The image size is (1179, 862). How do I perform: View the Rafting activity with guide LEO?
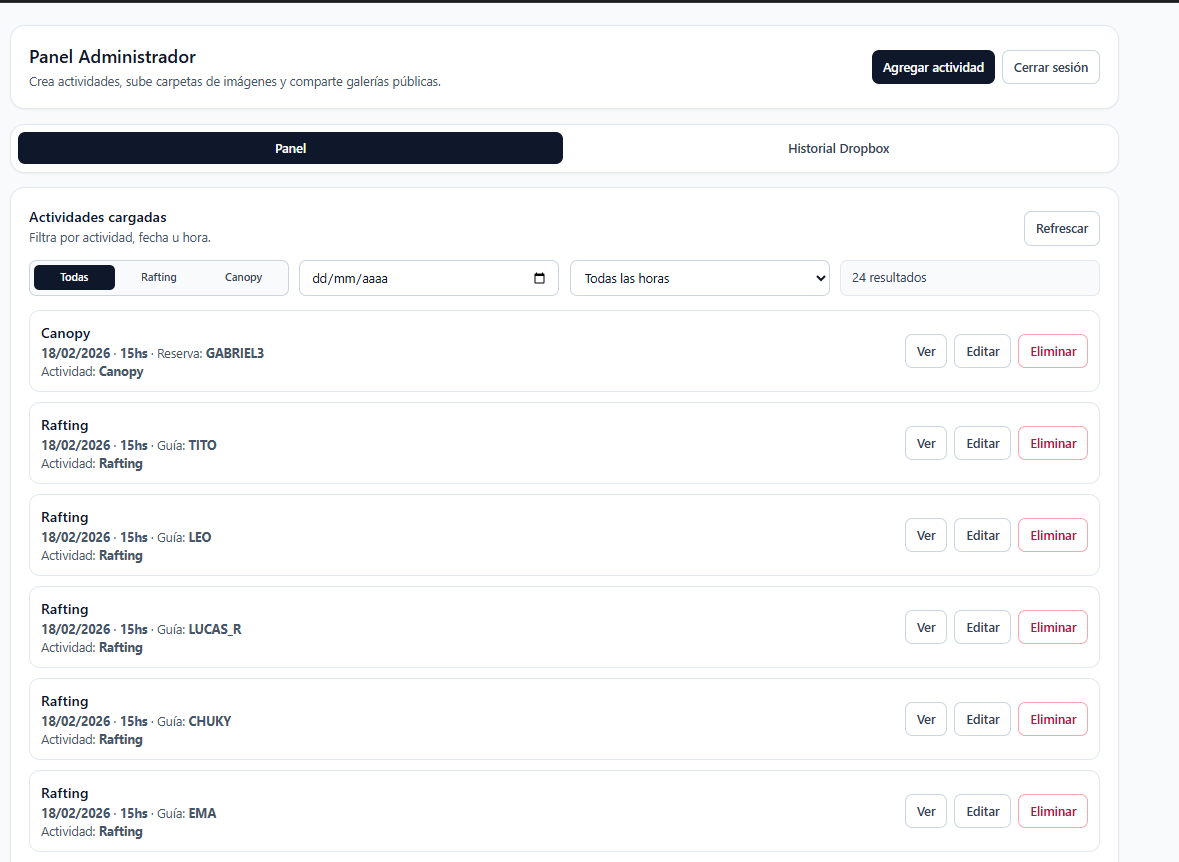(926, 536)
